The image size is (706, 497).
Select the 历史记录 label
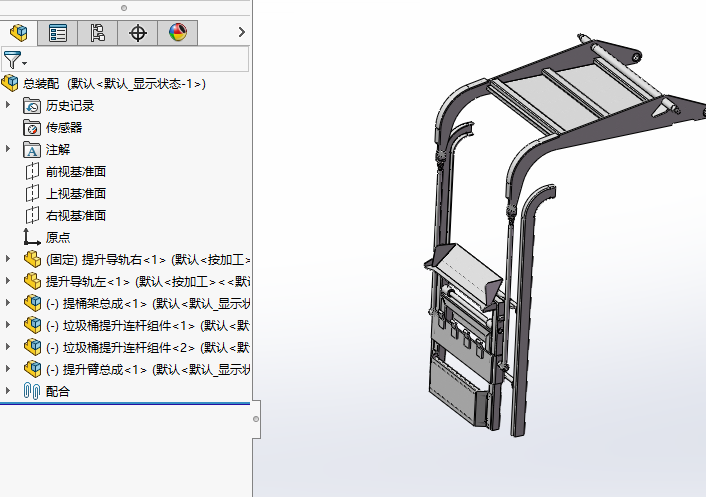70,106
